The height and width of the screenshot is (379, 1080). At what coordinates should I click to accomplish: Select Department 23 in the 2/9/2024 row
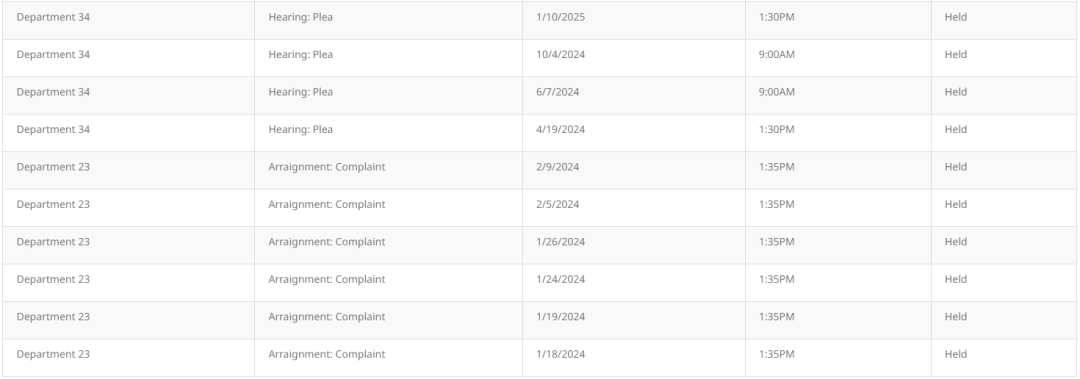click(x=53, y=167)
